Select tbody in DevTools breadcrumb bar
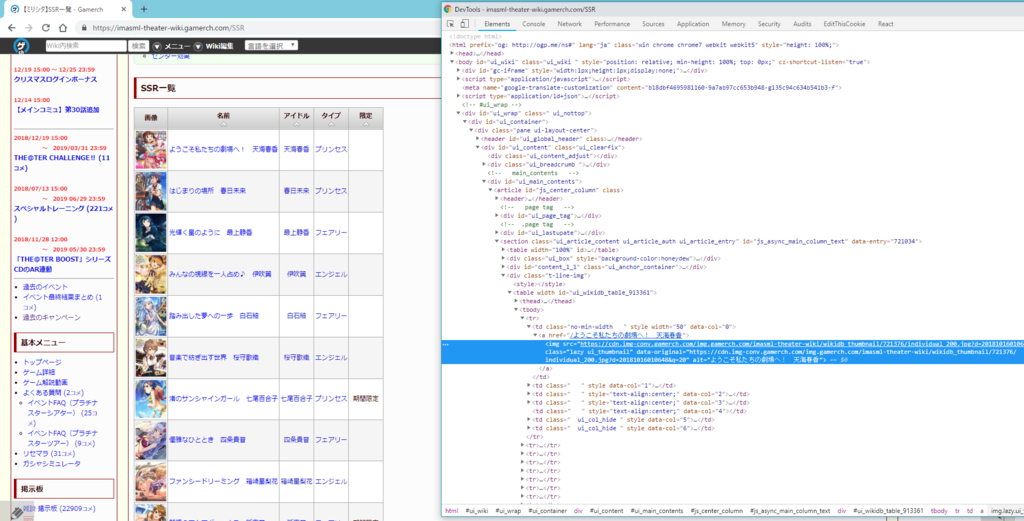This screenshot has width=1024, height=521. (x=939, y=511)
